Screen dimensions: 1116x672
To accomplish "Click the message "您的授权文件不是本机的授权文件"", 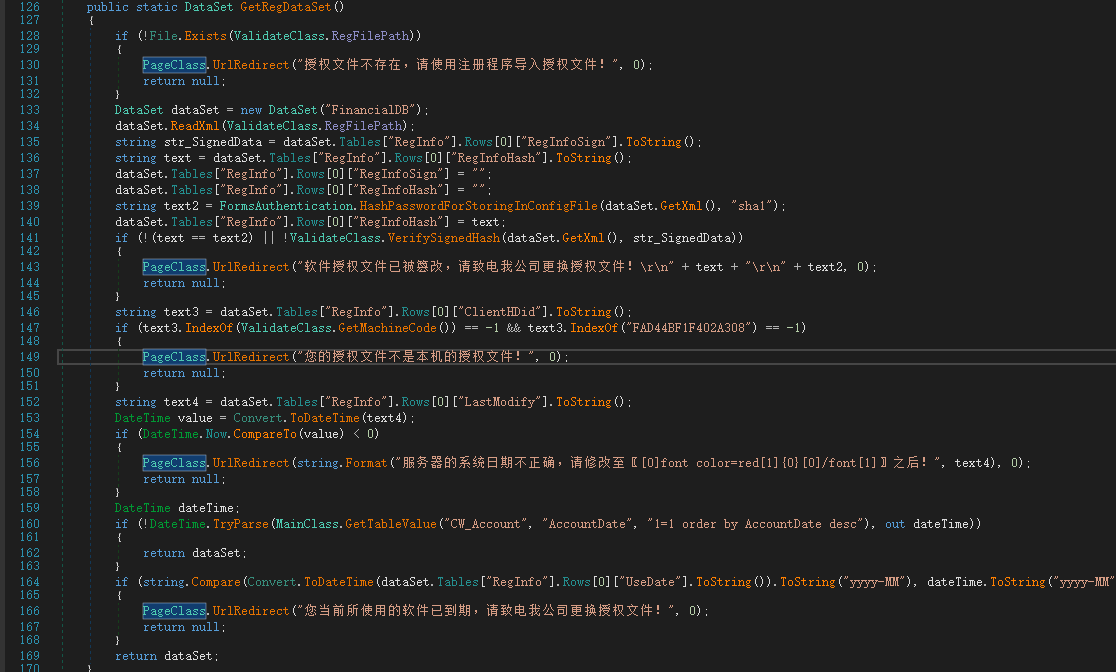I will 409,357.
